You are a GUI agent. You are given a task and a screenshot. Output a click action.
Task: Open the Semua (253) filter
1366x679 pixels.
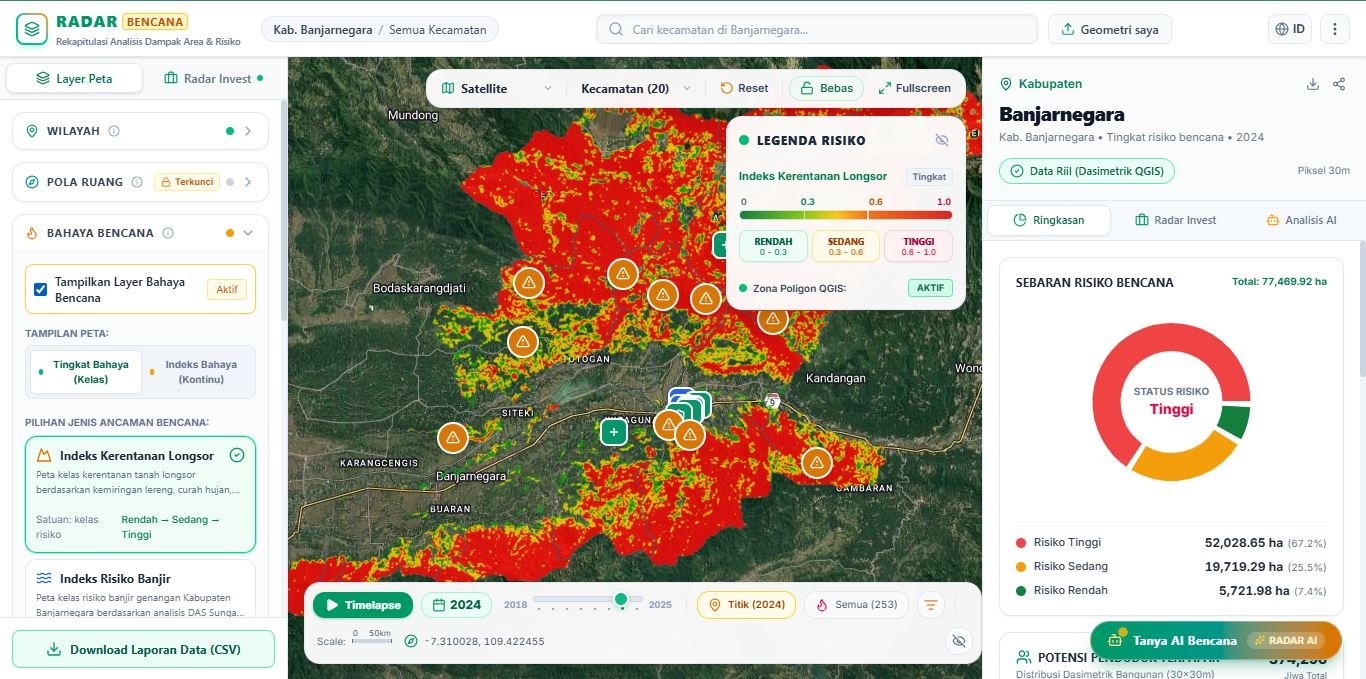pos(857,605)
